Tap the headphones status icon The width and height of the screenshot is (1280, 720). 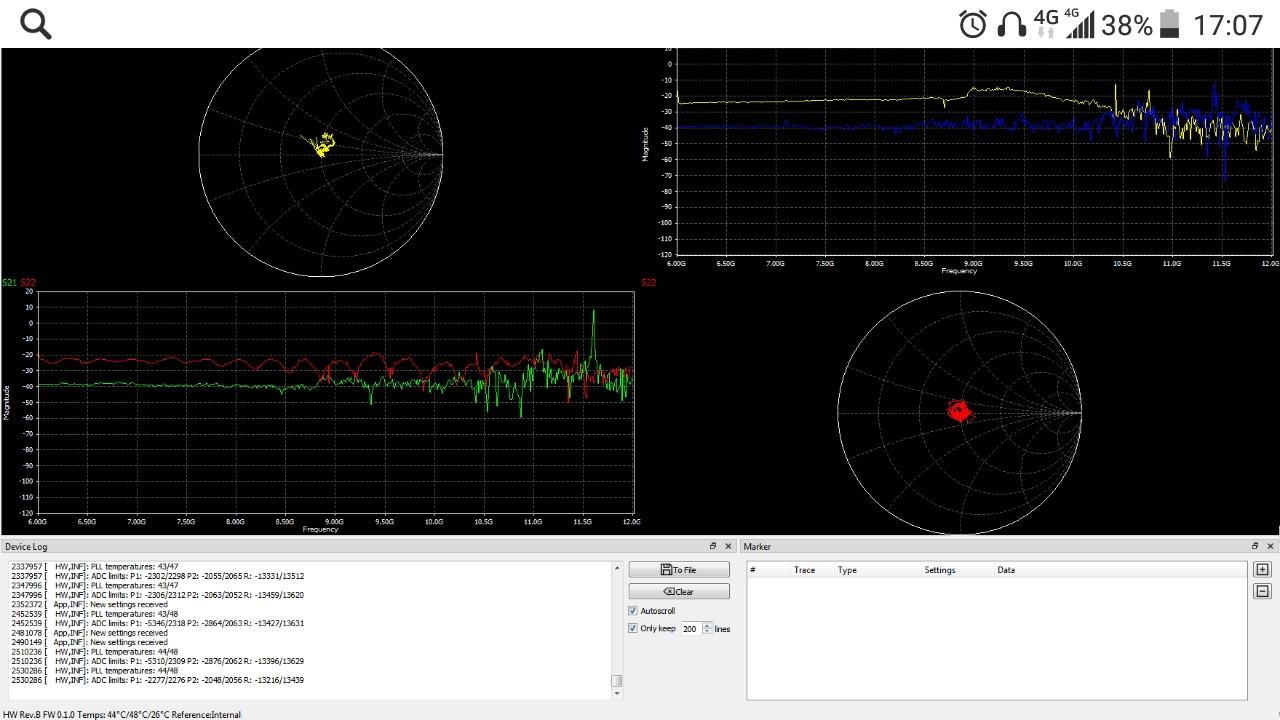point(1011,24)
